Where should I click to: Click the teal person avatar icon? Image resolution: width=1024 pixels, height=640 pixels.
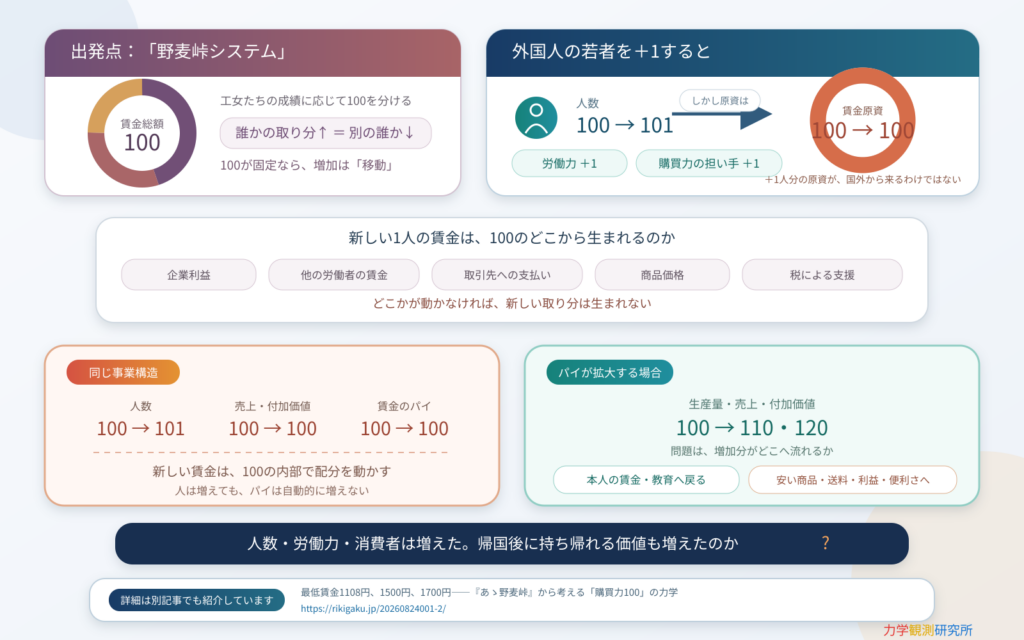536,118
